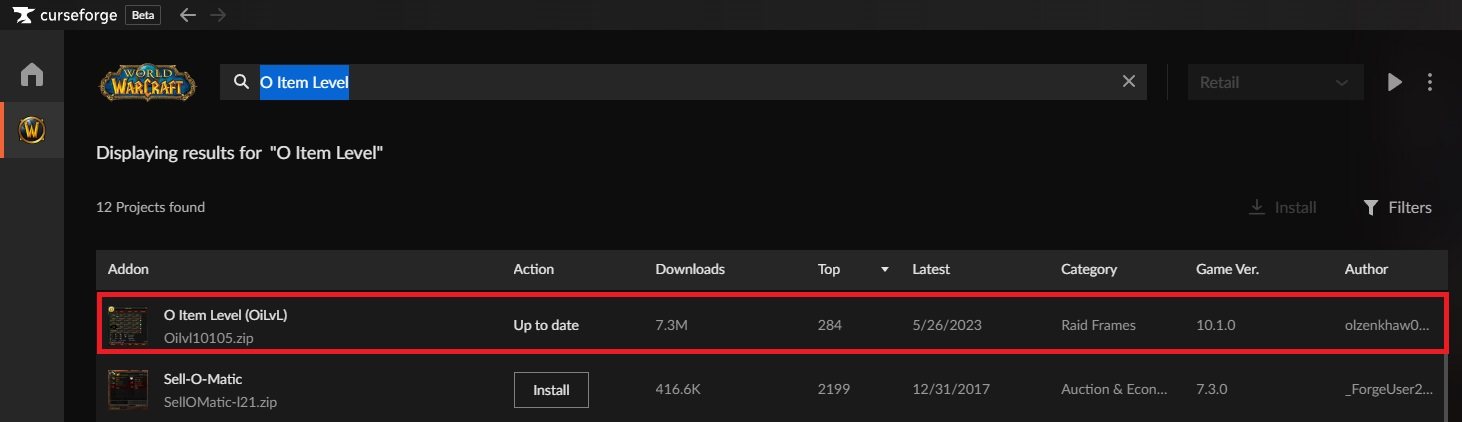Click the SellOMatic-l21.zip file name
The height and width of the screenshot is (422, 1462).
coord(220,402)
